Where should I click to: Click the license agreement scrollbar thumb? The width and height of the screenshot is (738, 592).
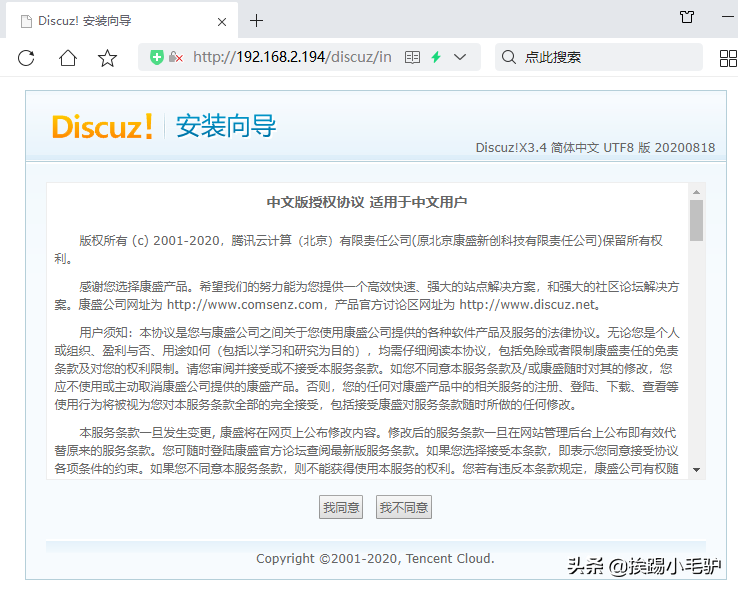(x=697, y=220)
